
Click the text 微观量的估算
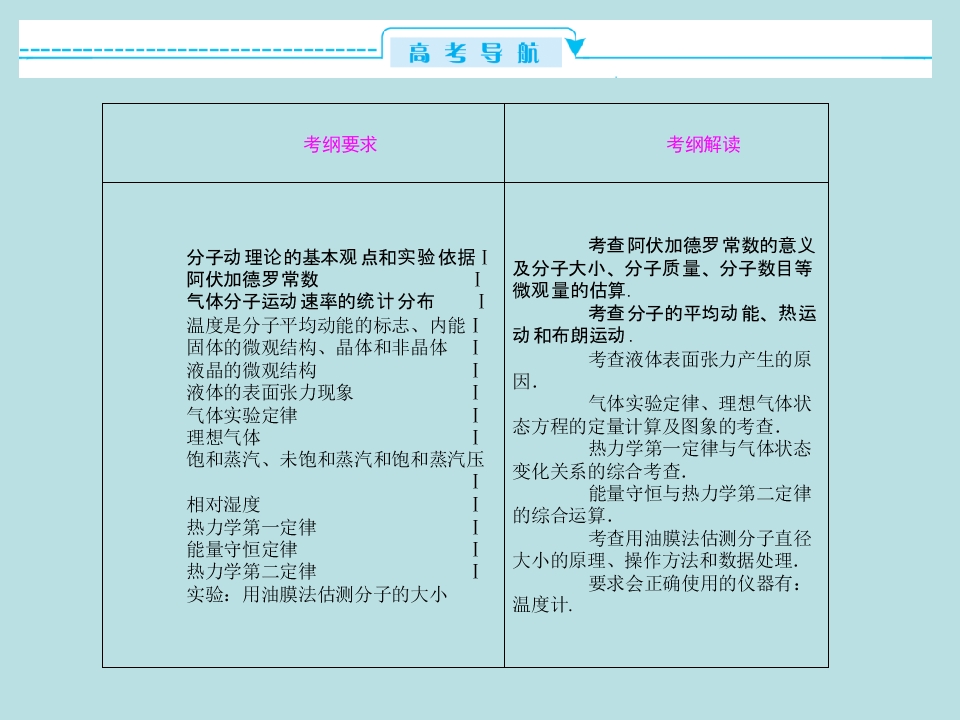point(569,290)
